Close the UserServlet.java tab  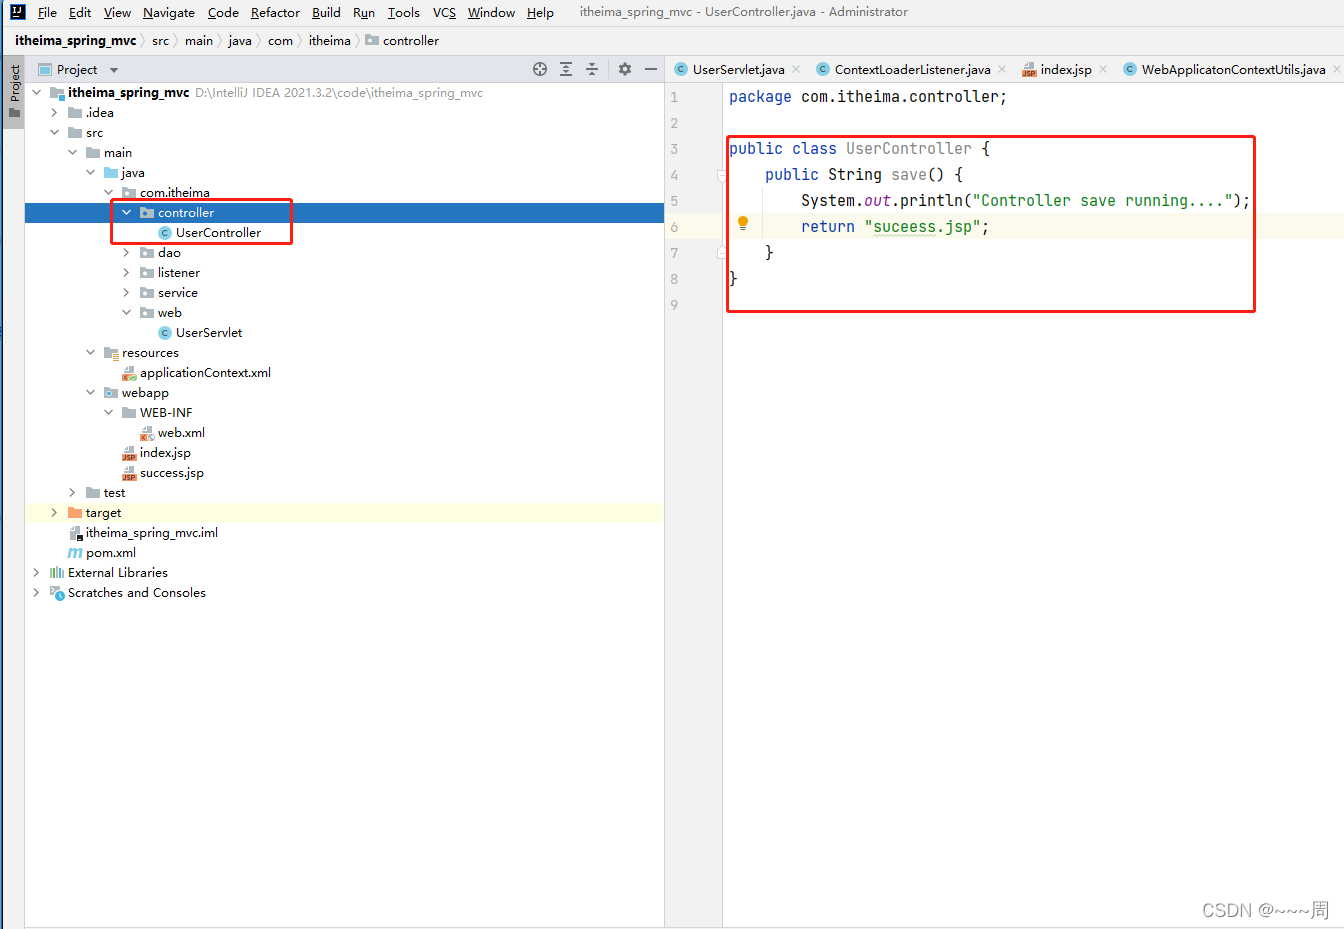[x=796, y=69]
